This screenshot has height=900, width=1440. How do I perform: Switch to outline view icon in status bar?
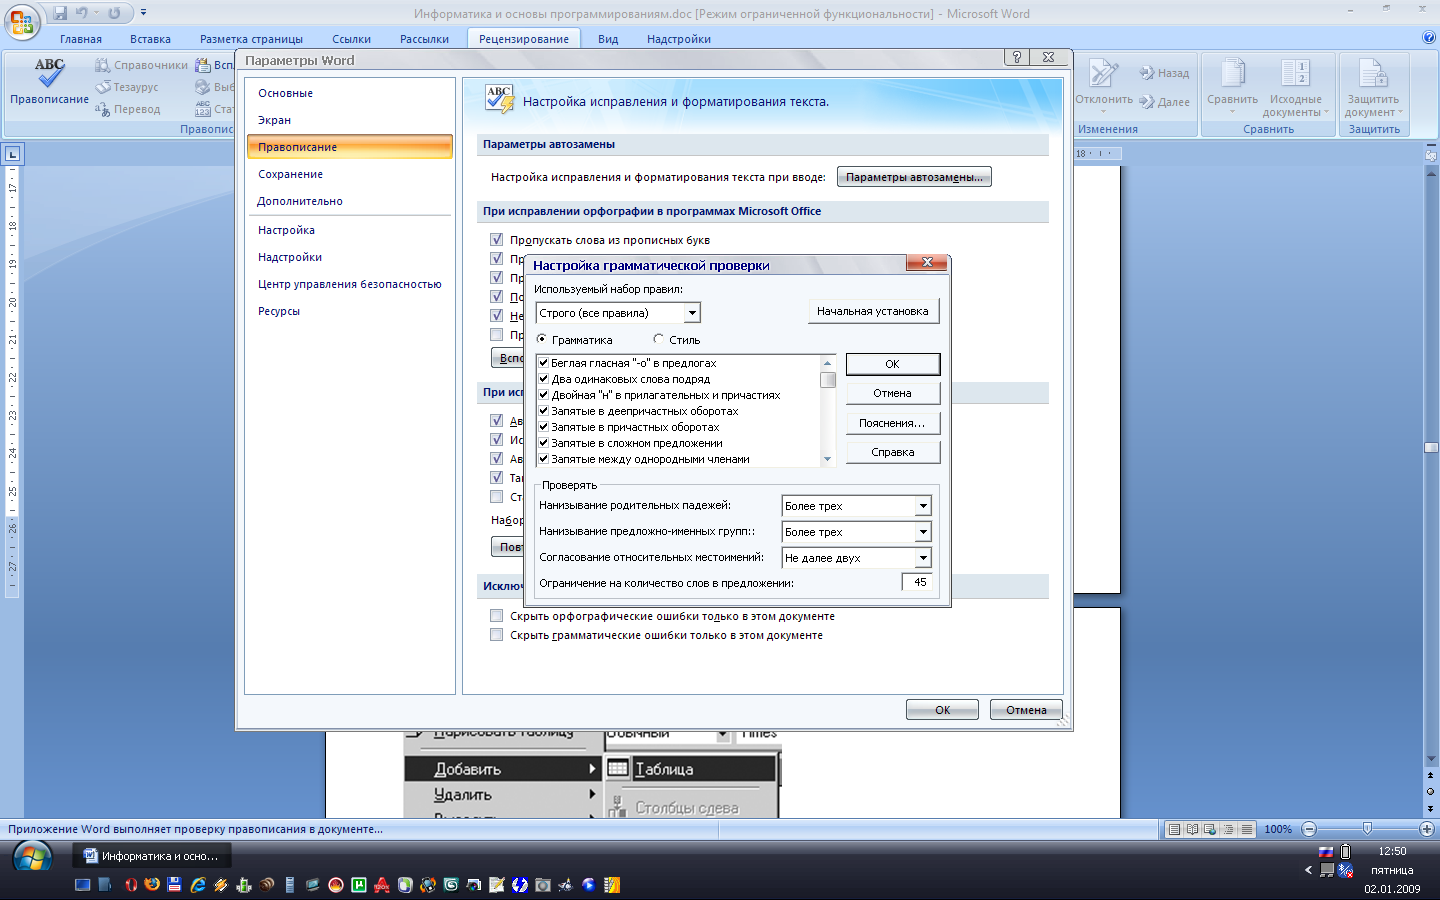(x=1228, y=829)
